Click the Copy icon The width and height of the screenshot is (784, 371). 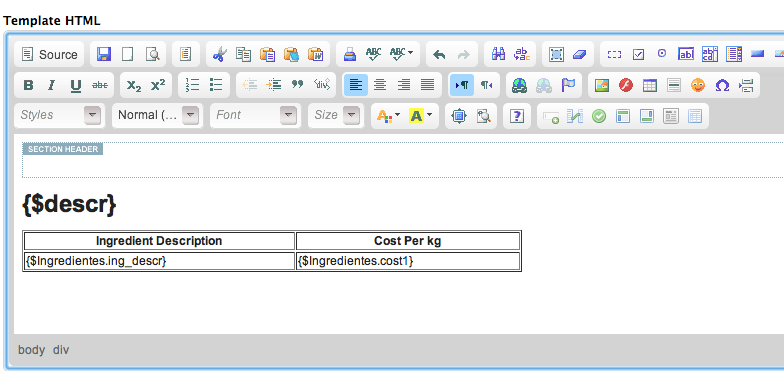pos(244,54)
